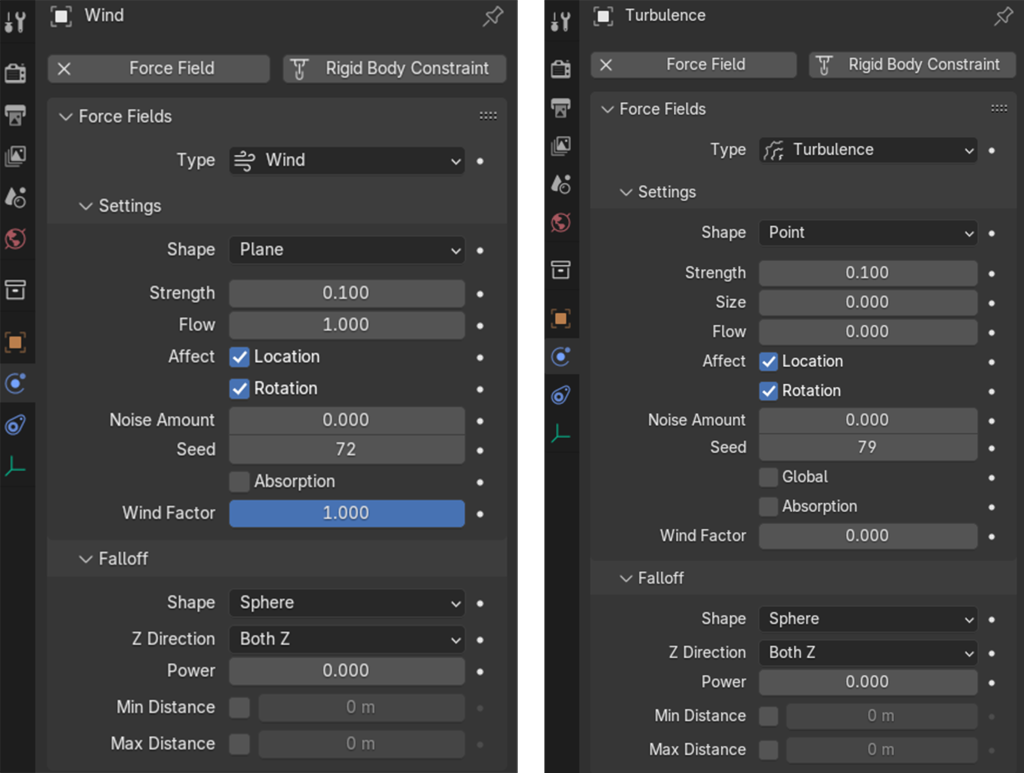This screenshot has height=773, width=1024.
Task: Switch to Object Data tab in Turbulence panel
Action: pyautogui.click(x=561, y=434)
